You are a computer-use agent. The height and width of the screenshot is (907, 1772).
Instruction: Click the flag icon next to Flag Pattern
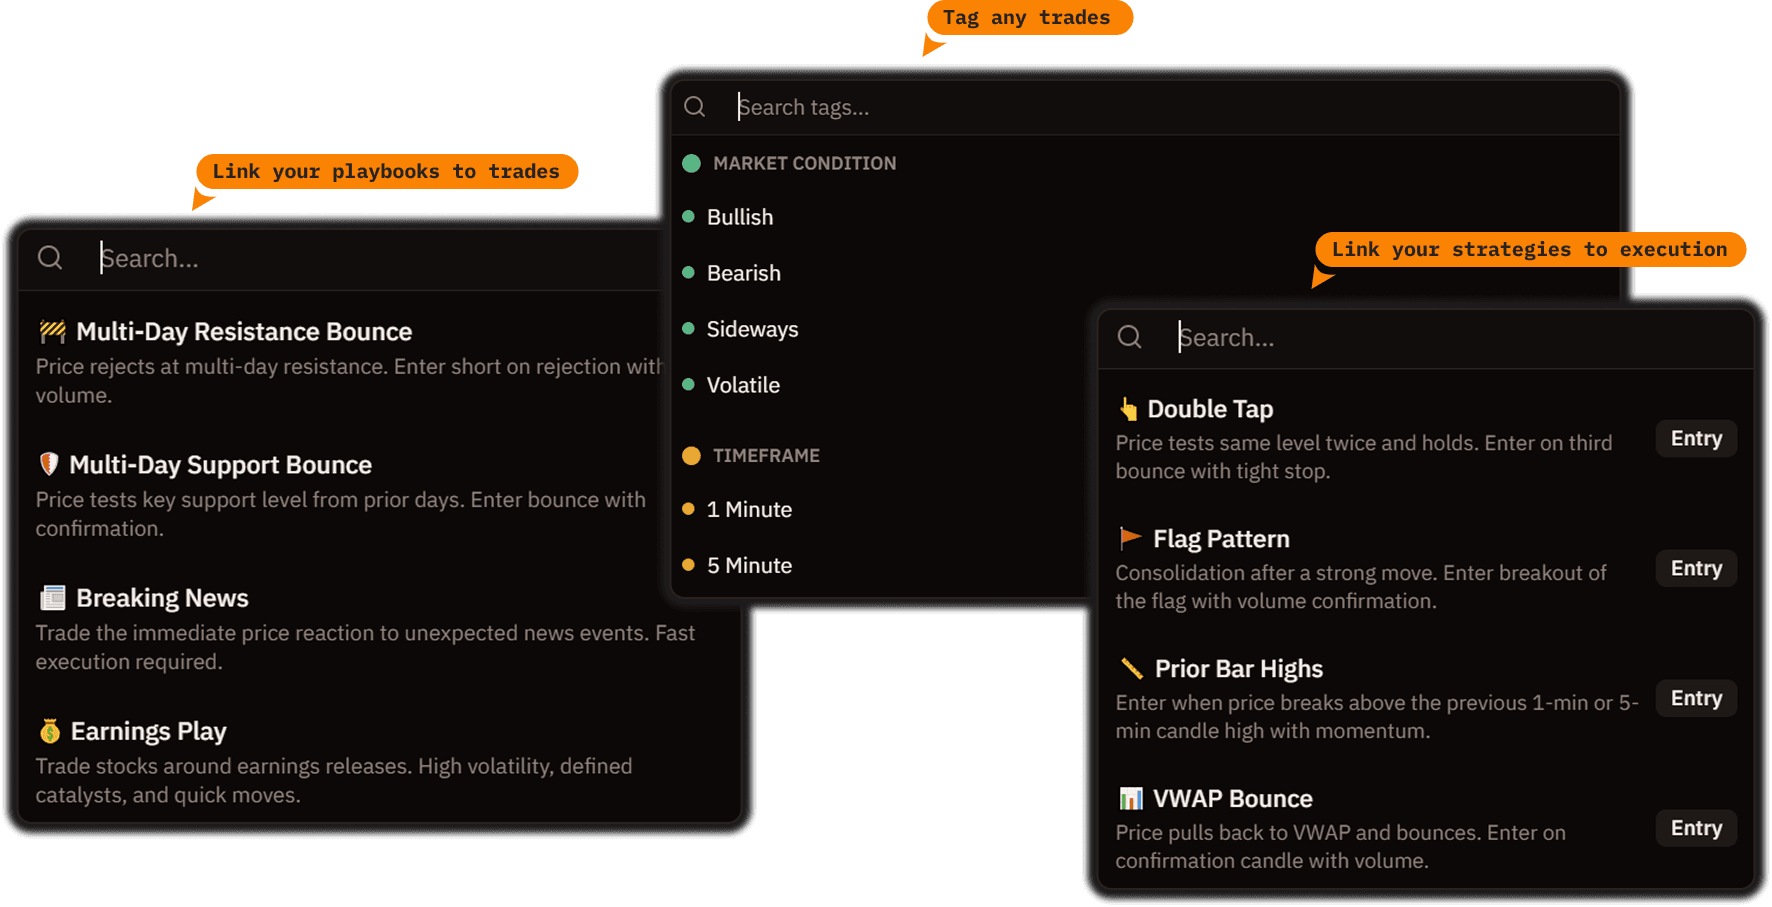point(1130,538)
